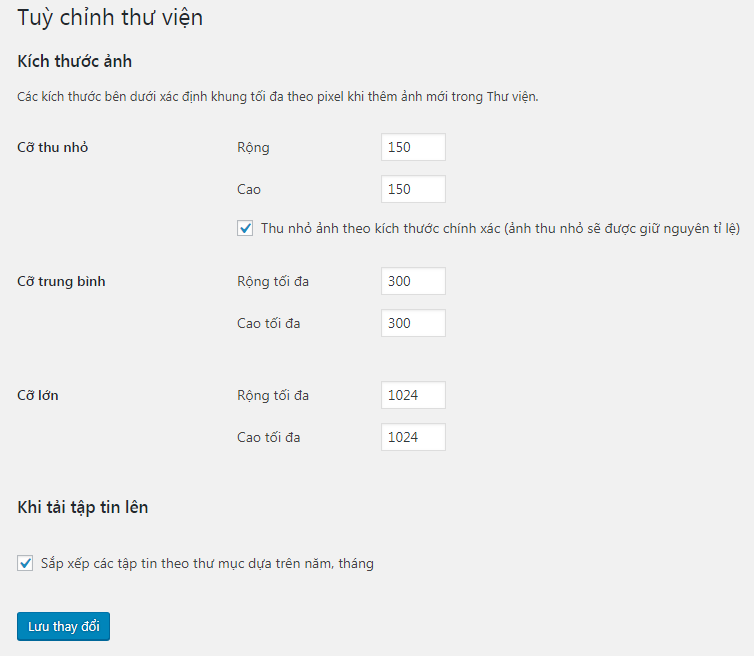This screenshot has height=656, width=754.
Task: Select the medium size max width field
Action: [x=413, y=281]
